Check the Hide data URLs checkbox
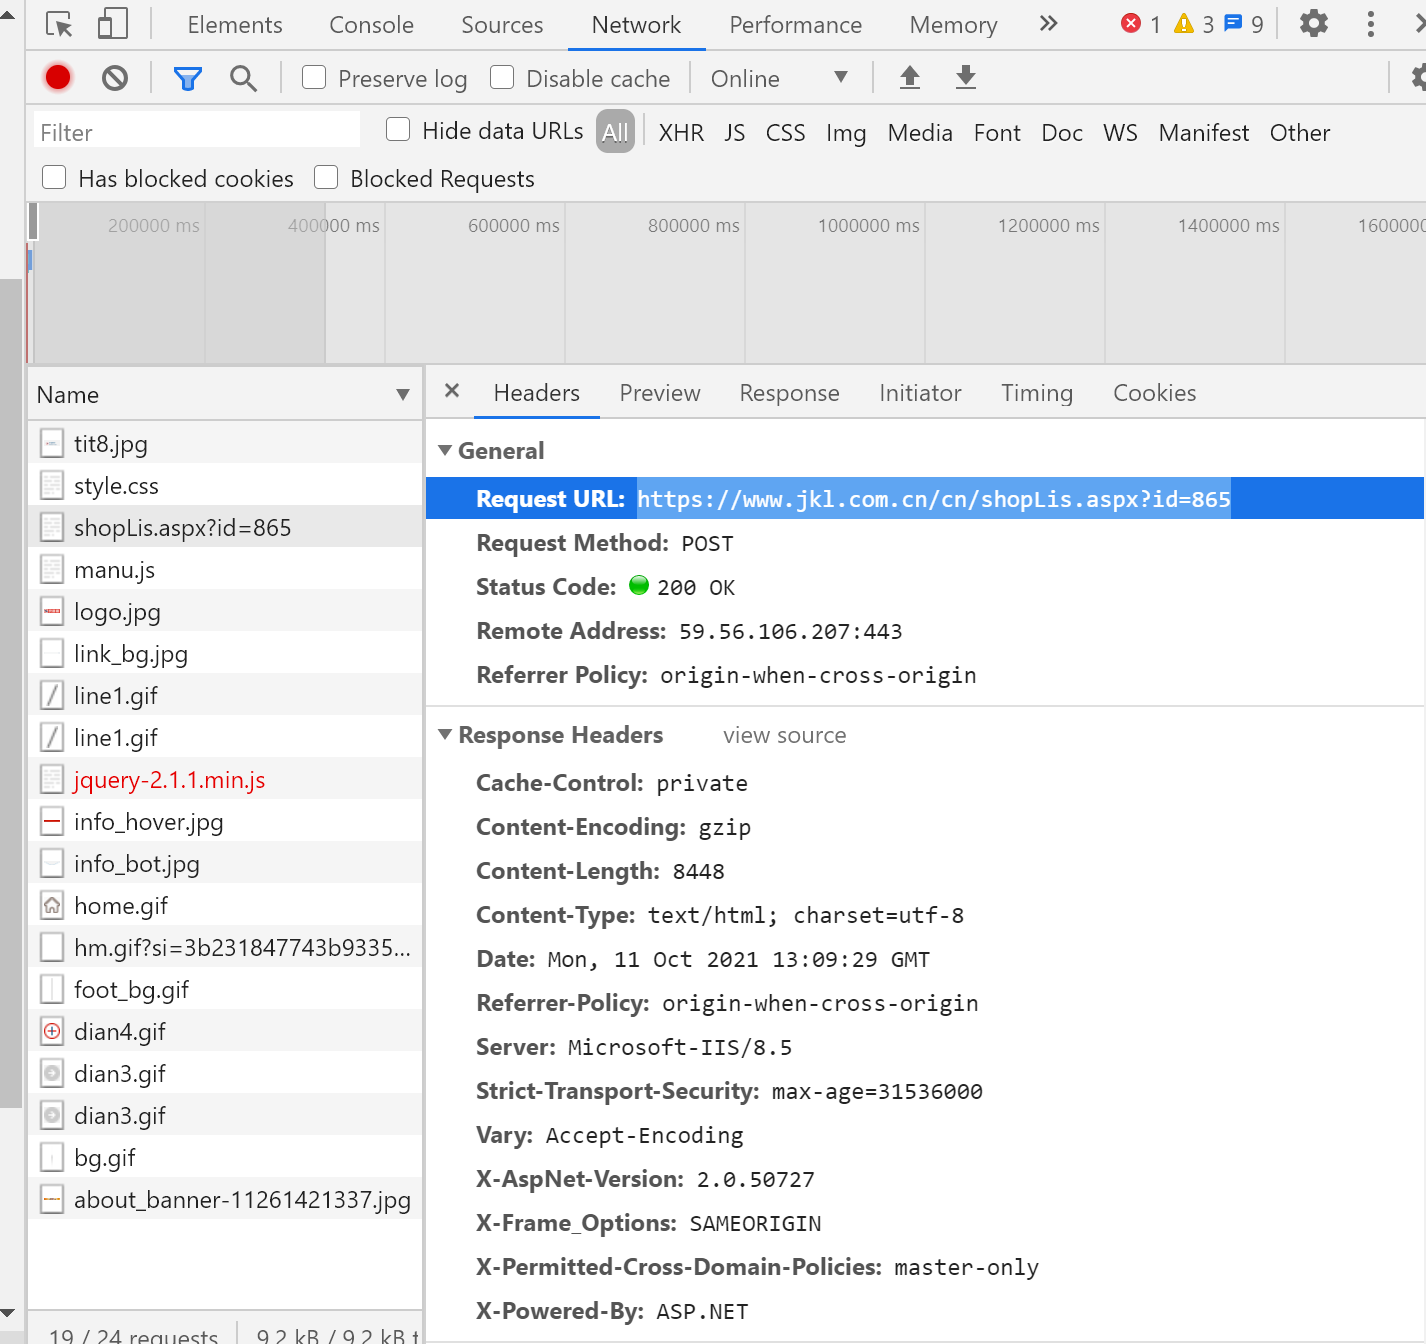This screenshot has height=1344, width=1426. (x=398, y=129)
